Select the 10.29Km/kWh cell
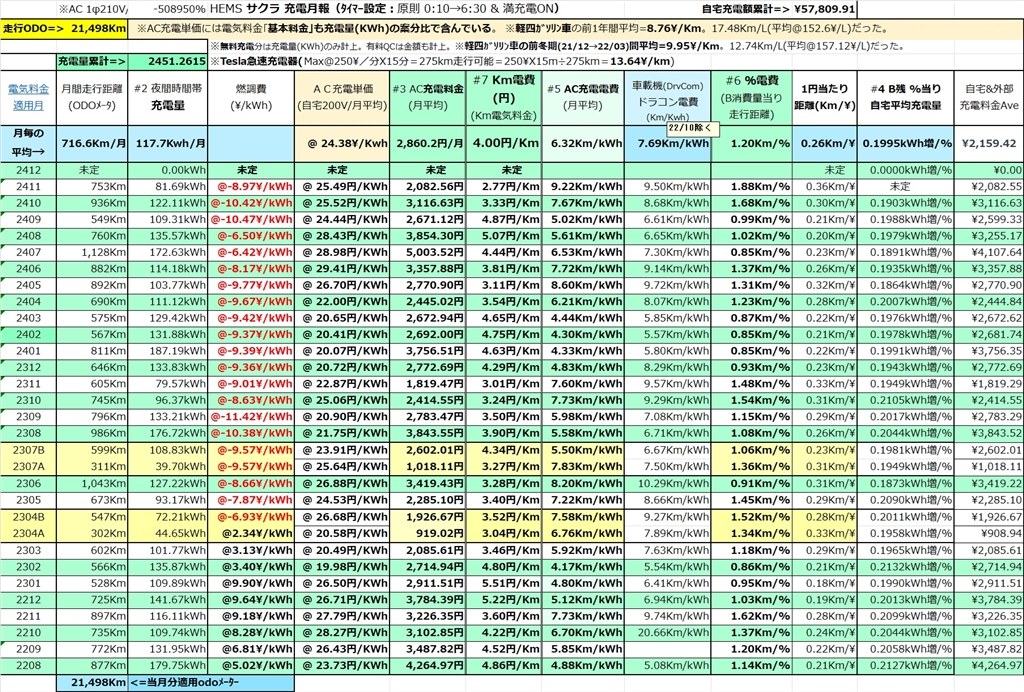This screenshot has height=692, width=1024. [x=667, y=484]
